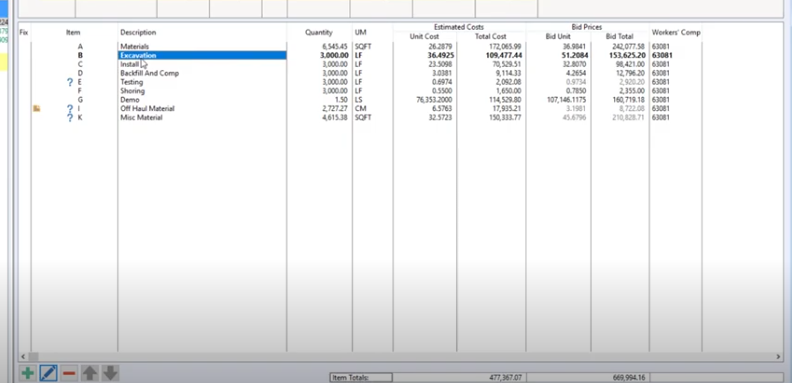
Task: Click the Quantity column header
Action: coord(319,32)
